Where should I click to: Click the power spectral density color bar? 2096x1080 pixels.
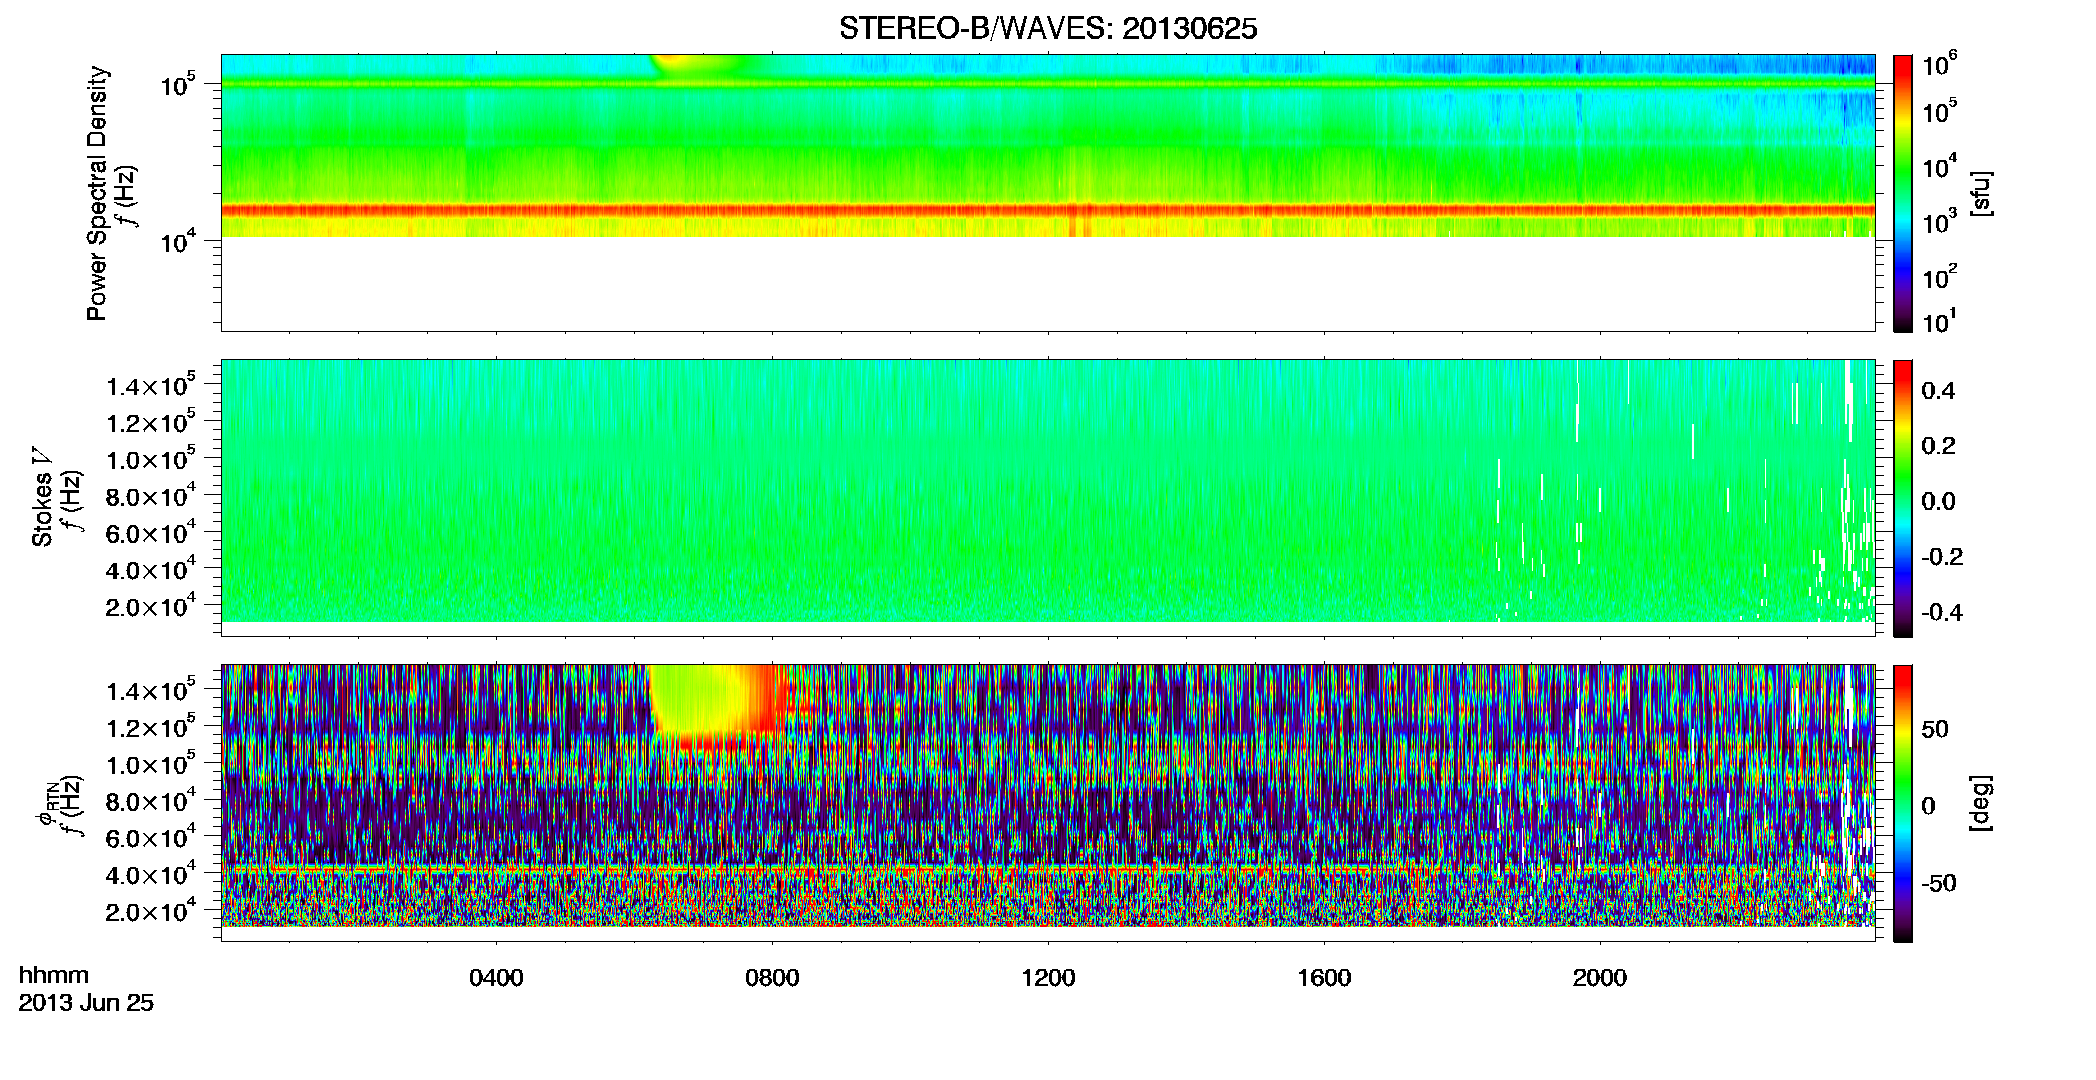click(1903, 193)
